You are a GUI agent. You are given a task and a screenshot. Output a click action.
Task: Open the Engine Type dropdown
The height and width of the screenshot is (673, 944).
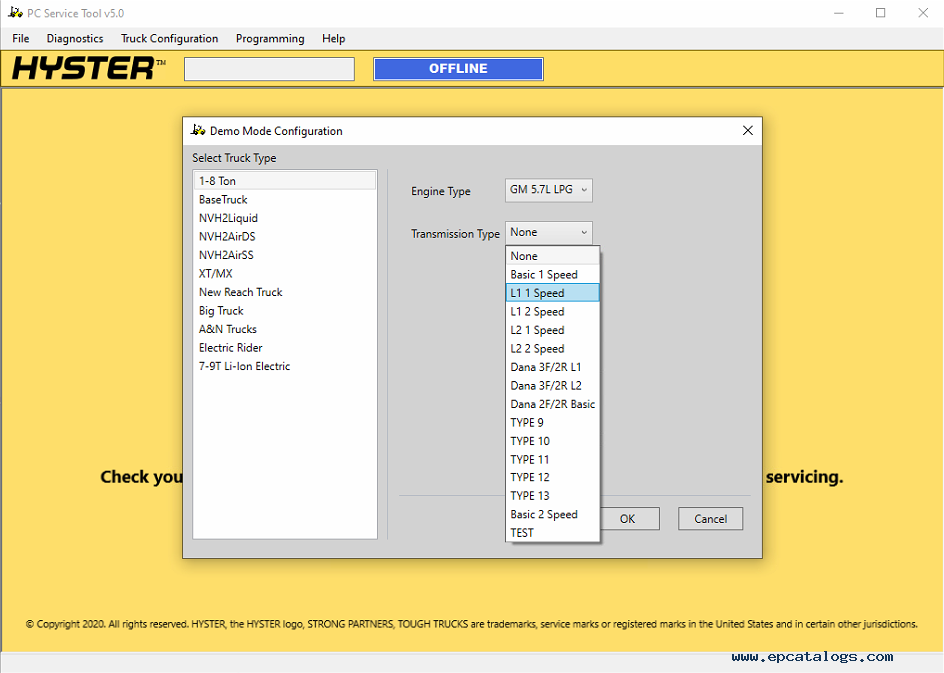(x=549, y=190)
